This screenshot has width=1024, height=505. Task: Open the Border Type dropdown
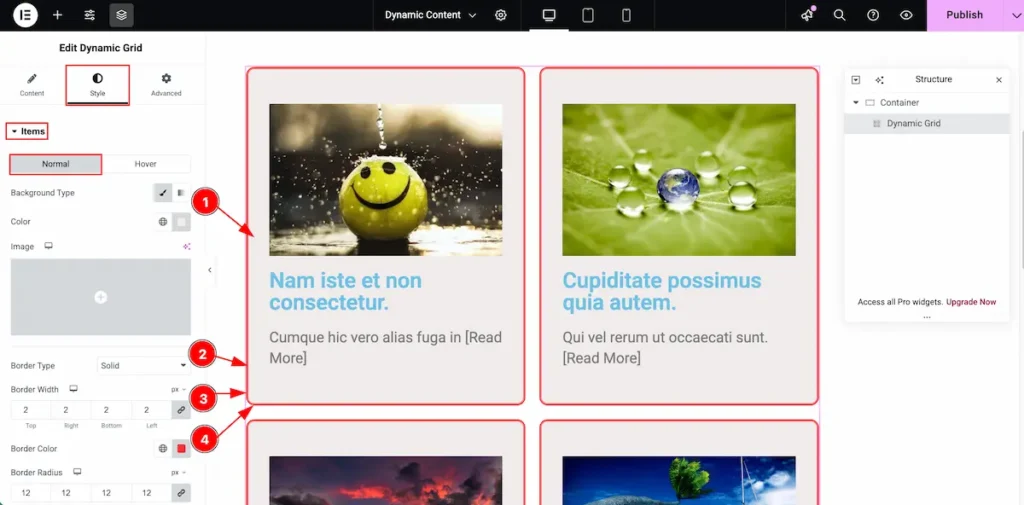coord(143,366)
